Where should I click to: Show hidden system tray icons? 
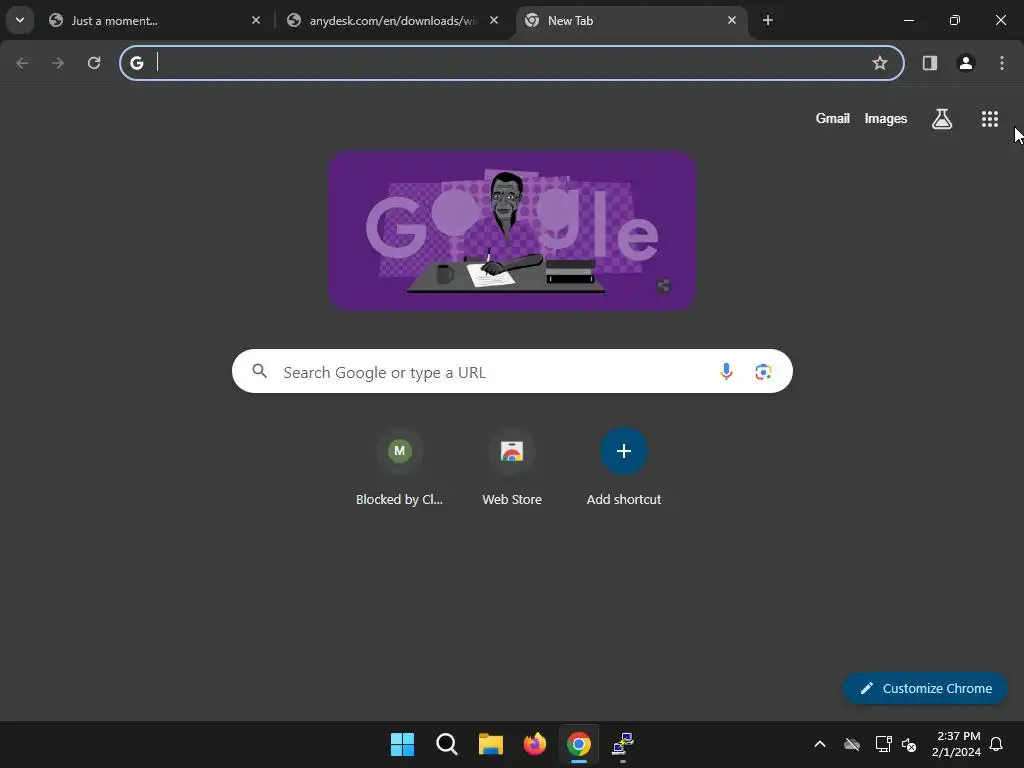pos(820,744)
